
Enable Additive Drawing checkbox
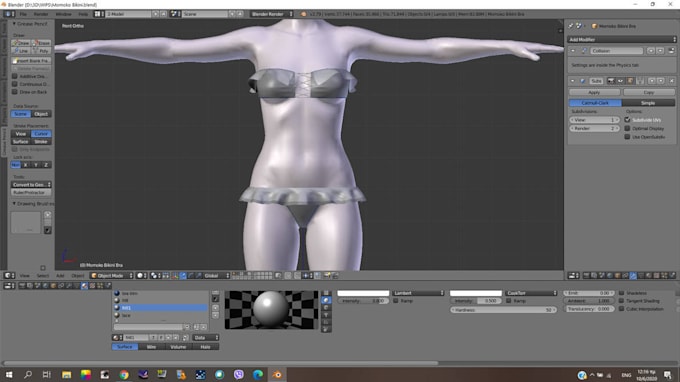tap(15, 76)
